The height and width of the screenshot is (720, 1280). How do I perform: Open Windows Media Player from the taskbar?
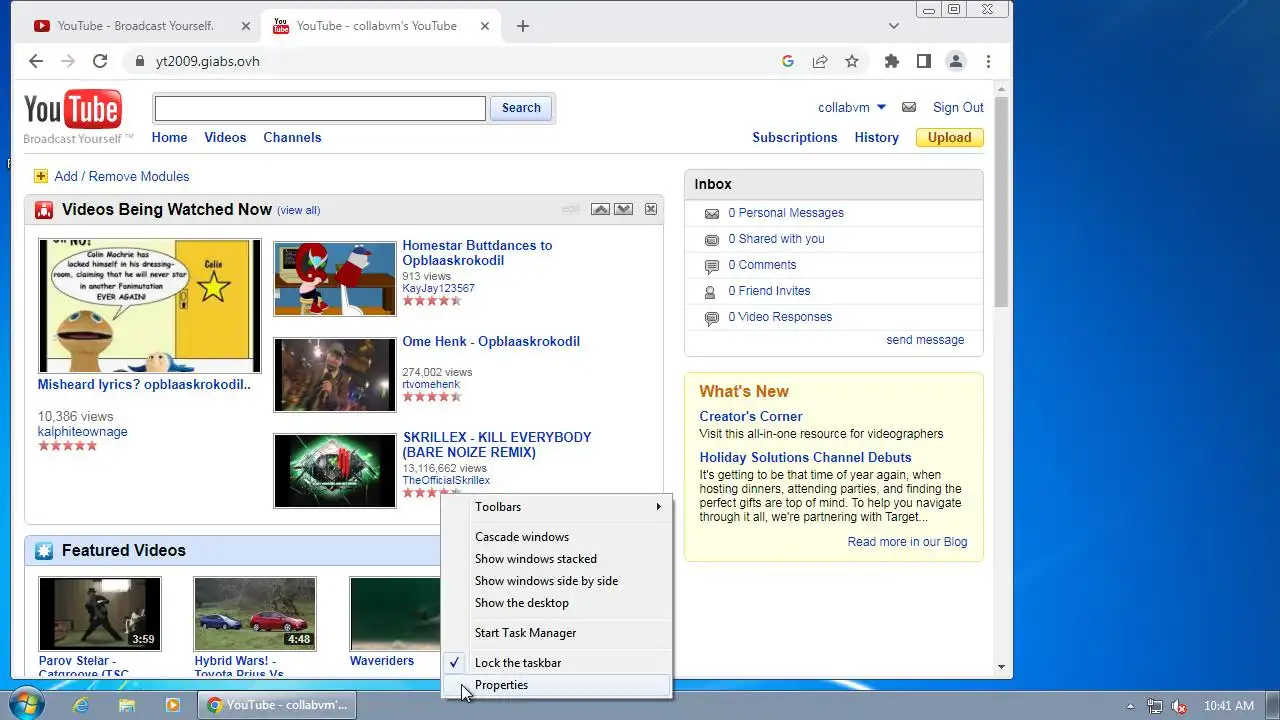pyautogui.click(x=173, y=705)
